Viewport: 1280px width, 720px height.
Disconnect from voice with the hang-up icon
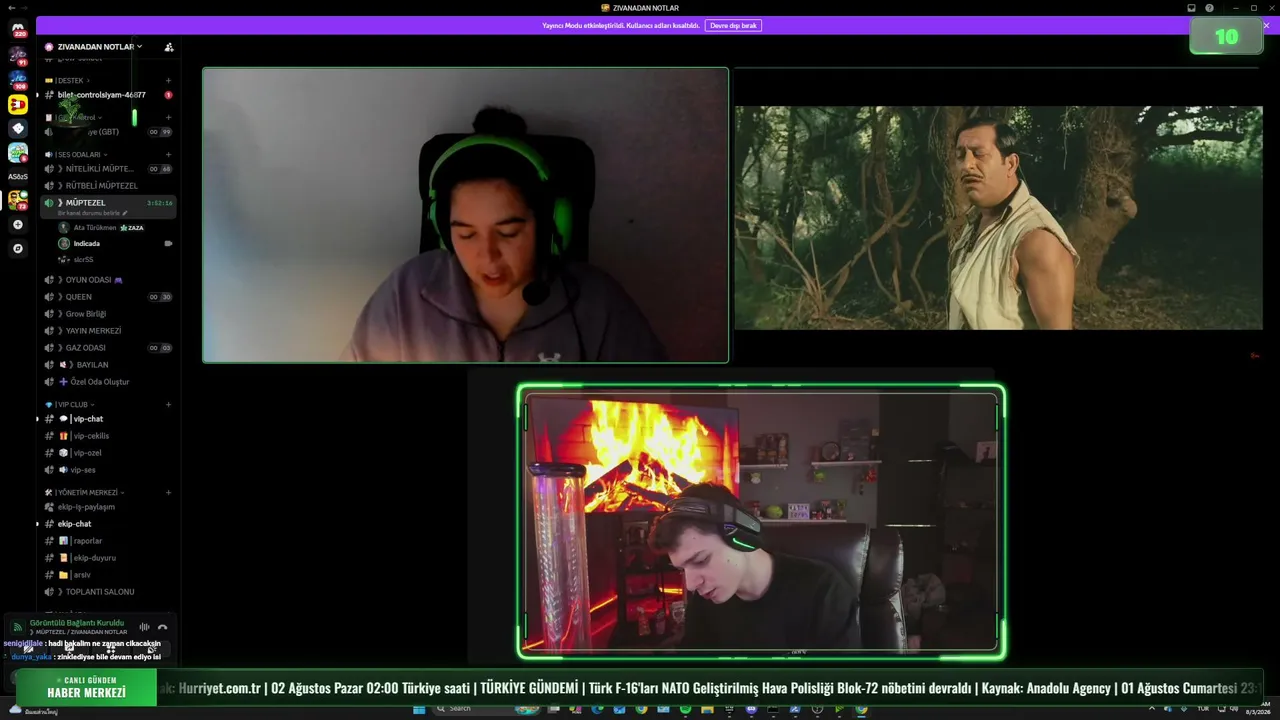[162, 627]
